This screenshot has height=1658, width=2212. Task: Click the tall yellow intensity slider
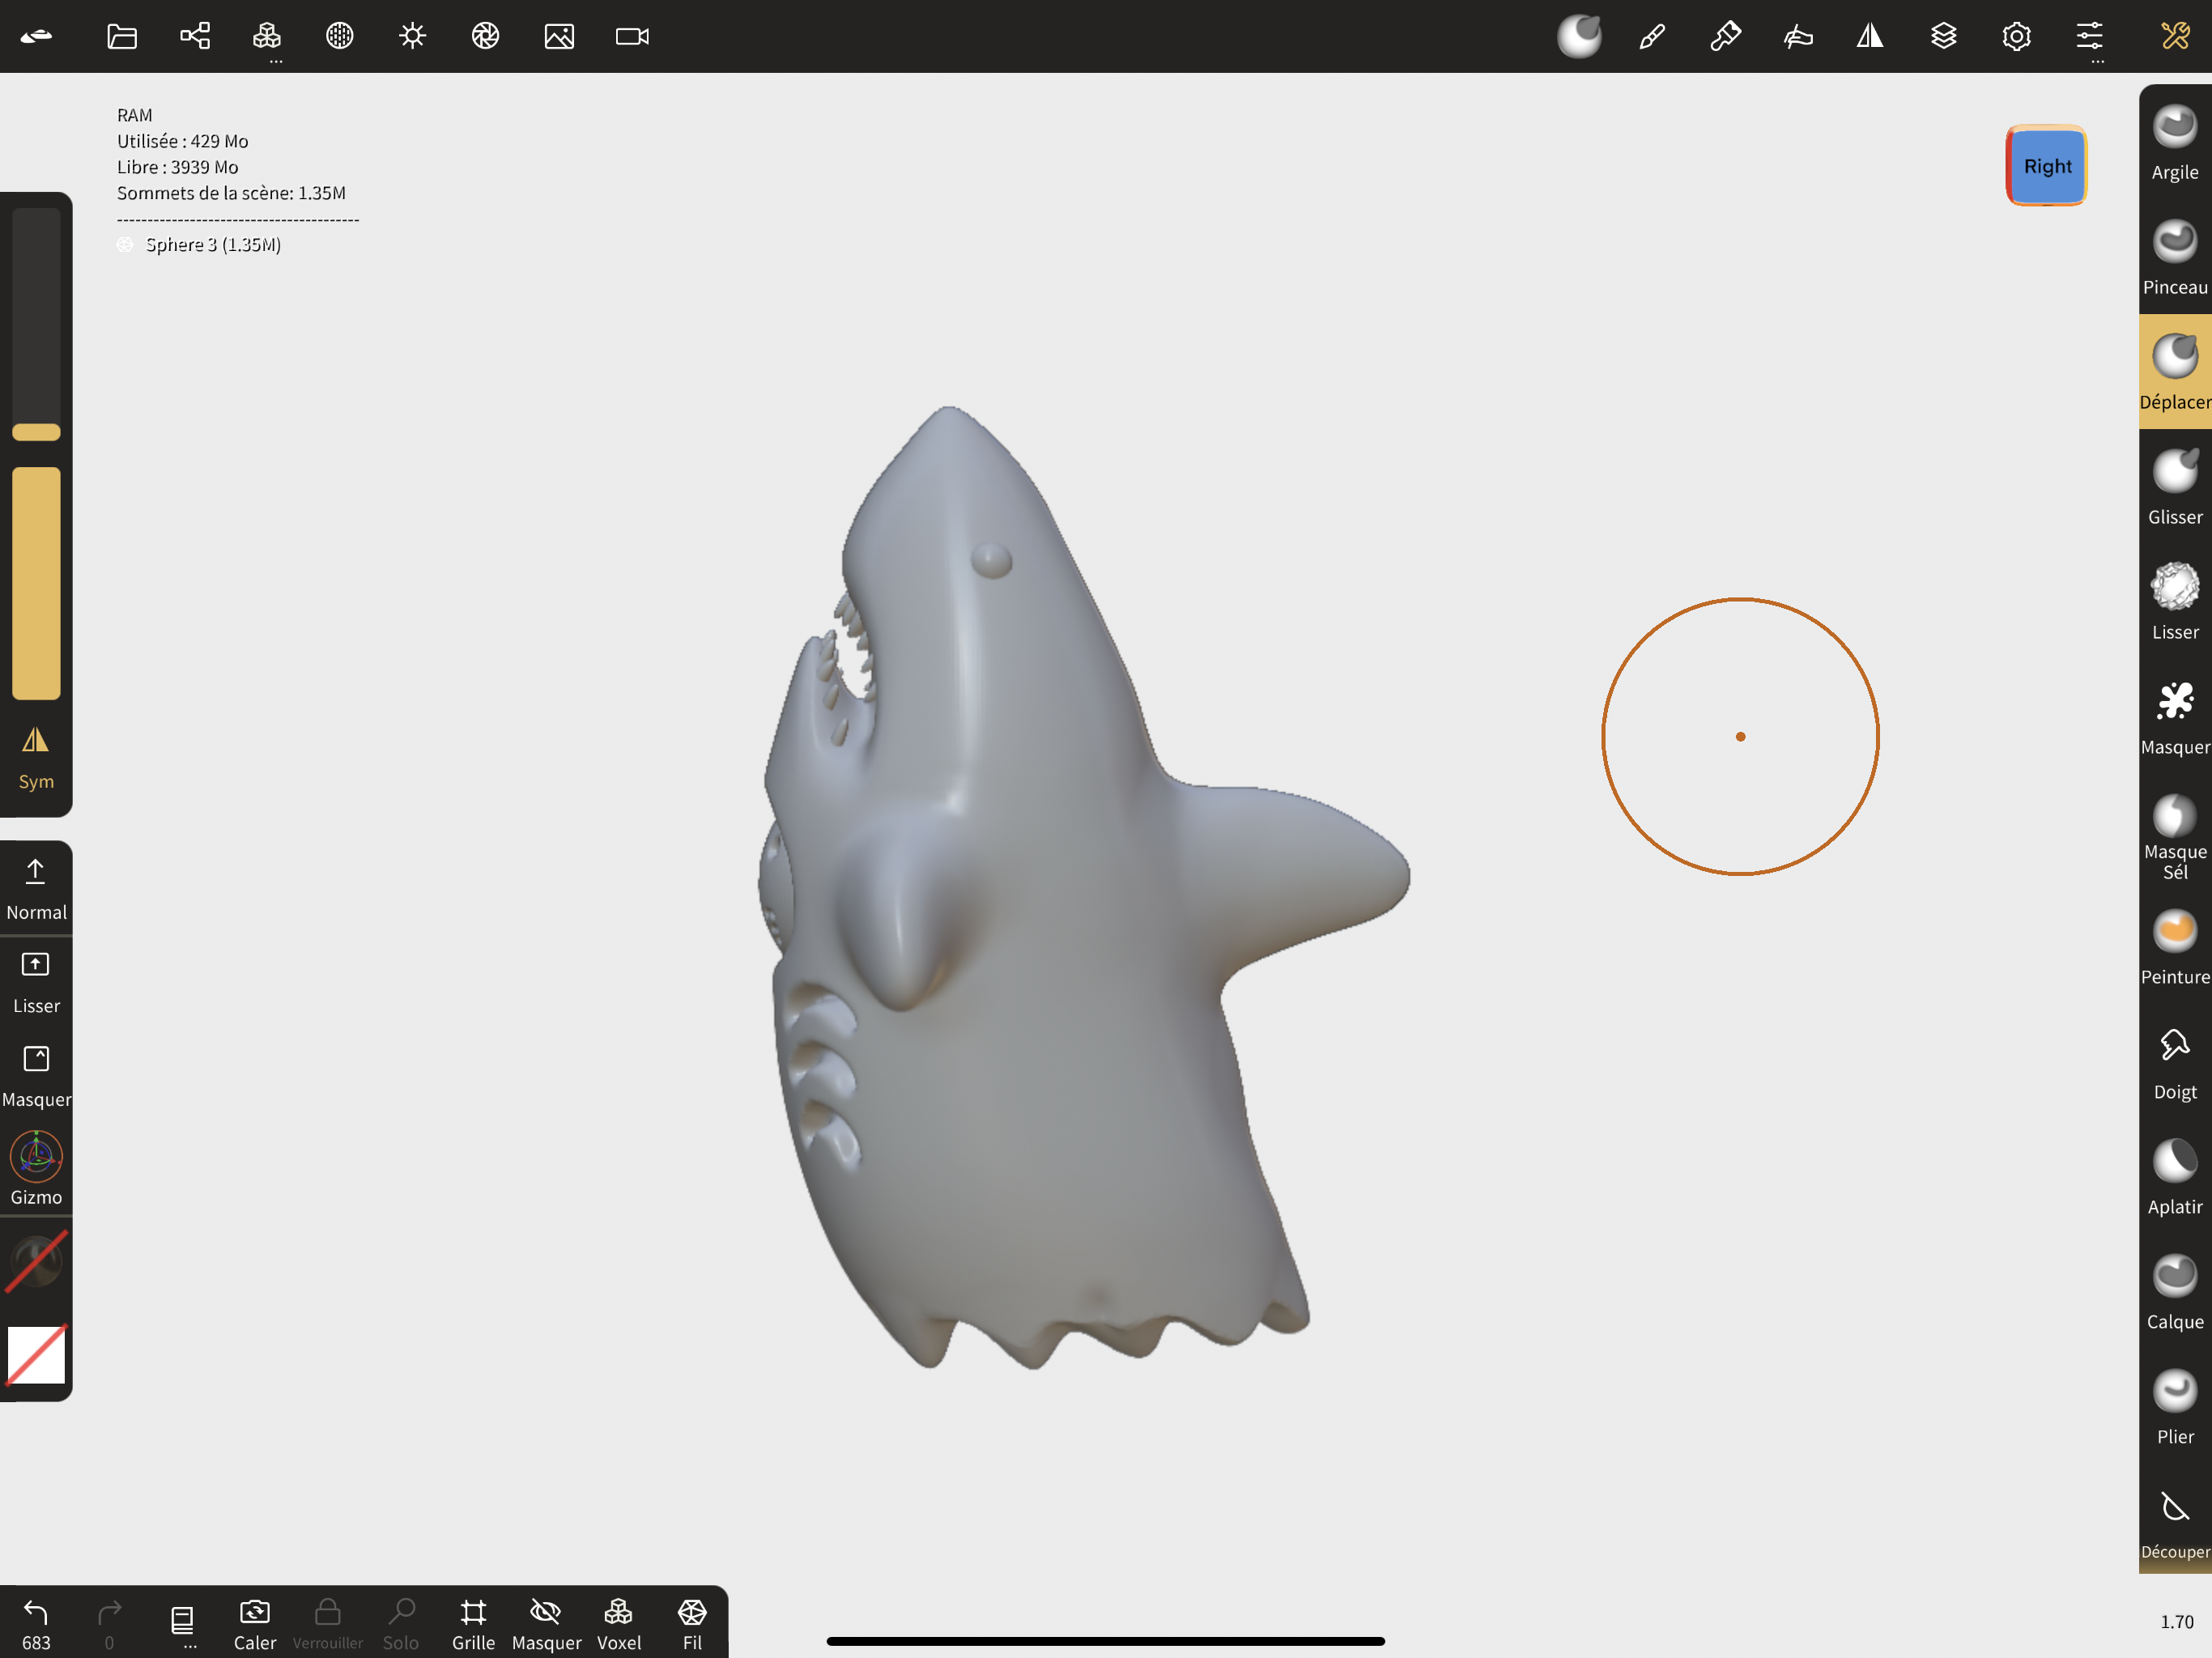coord(36,583)
